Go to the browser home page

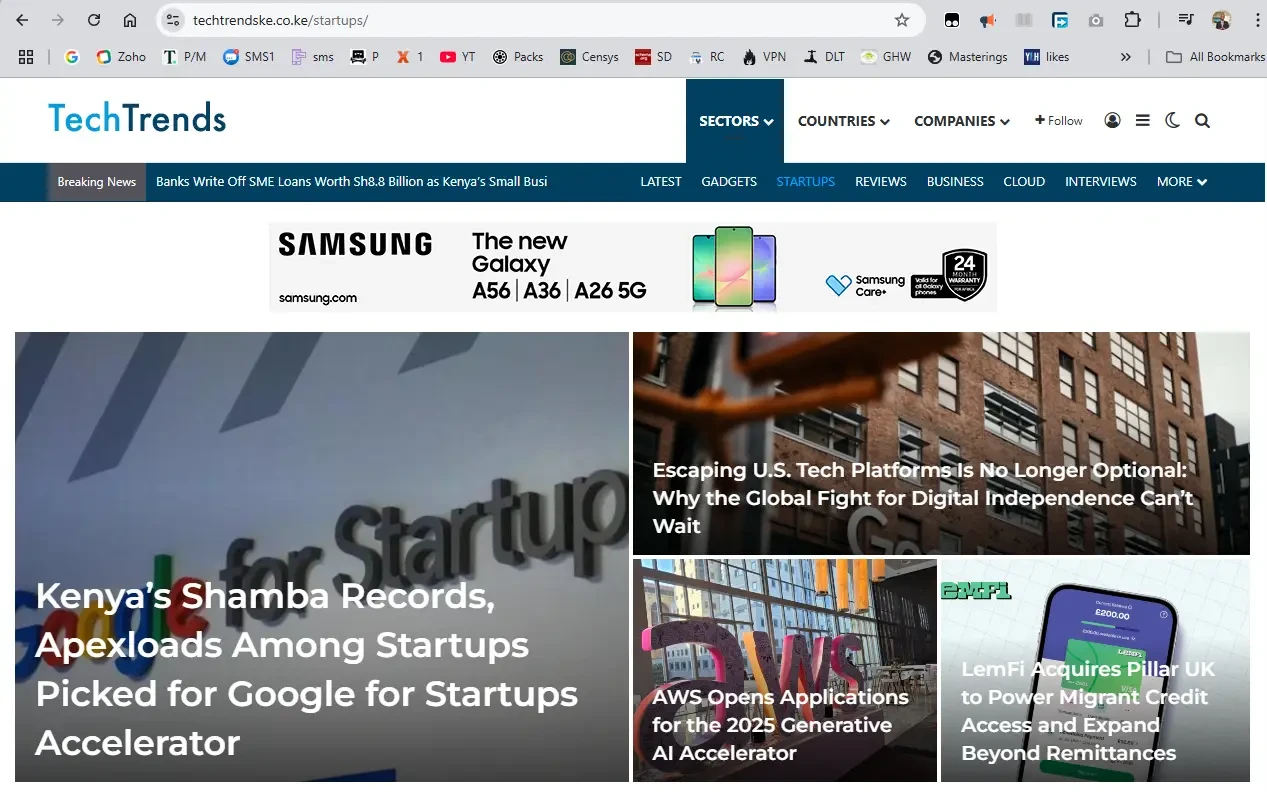(x=130, y=20)
